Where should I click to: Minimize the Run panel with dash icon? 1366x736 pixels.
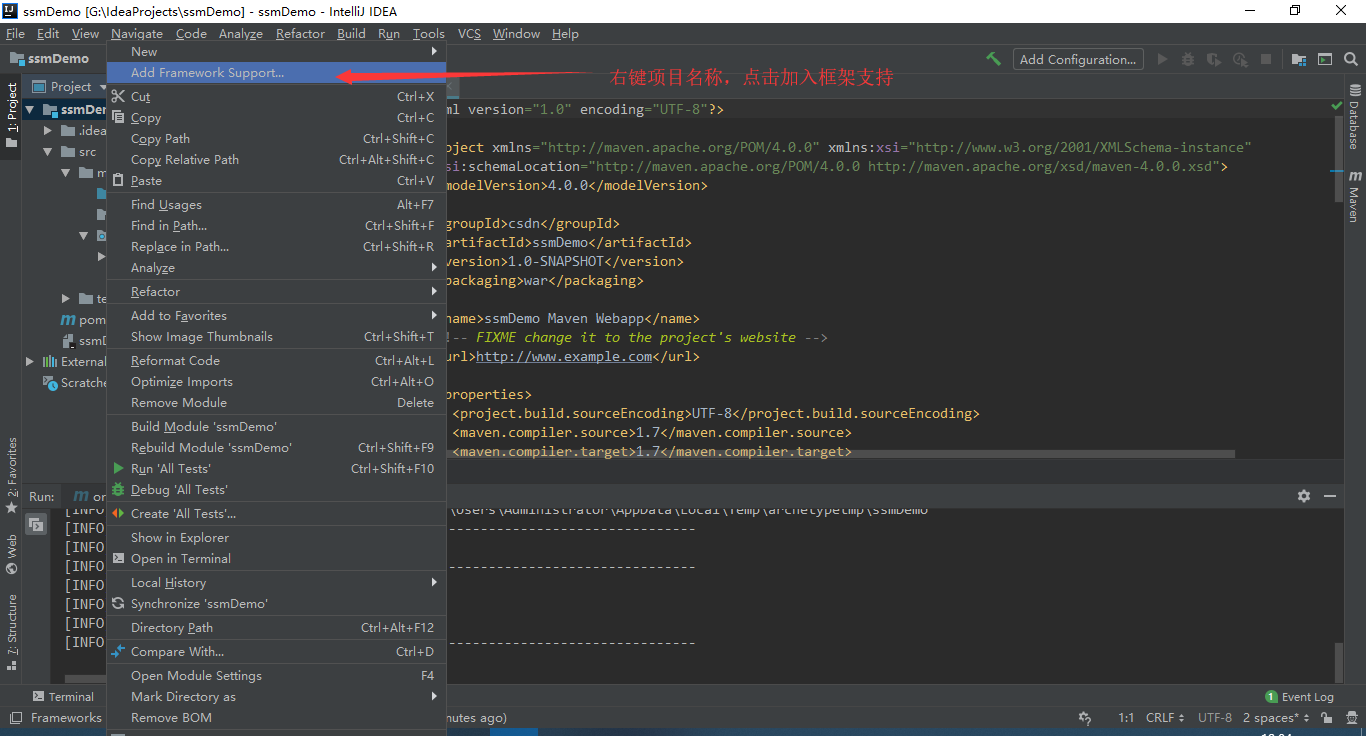(x=1330, y=496)
